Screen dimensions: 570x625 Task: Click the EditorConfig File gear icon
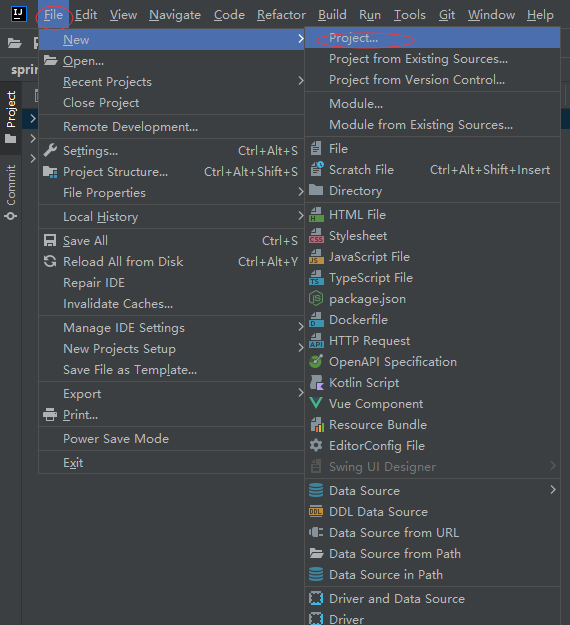[x=316, y=445]
